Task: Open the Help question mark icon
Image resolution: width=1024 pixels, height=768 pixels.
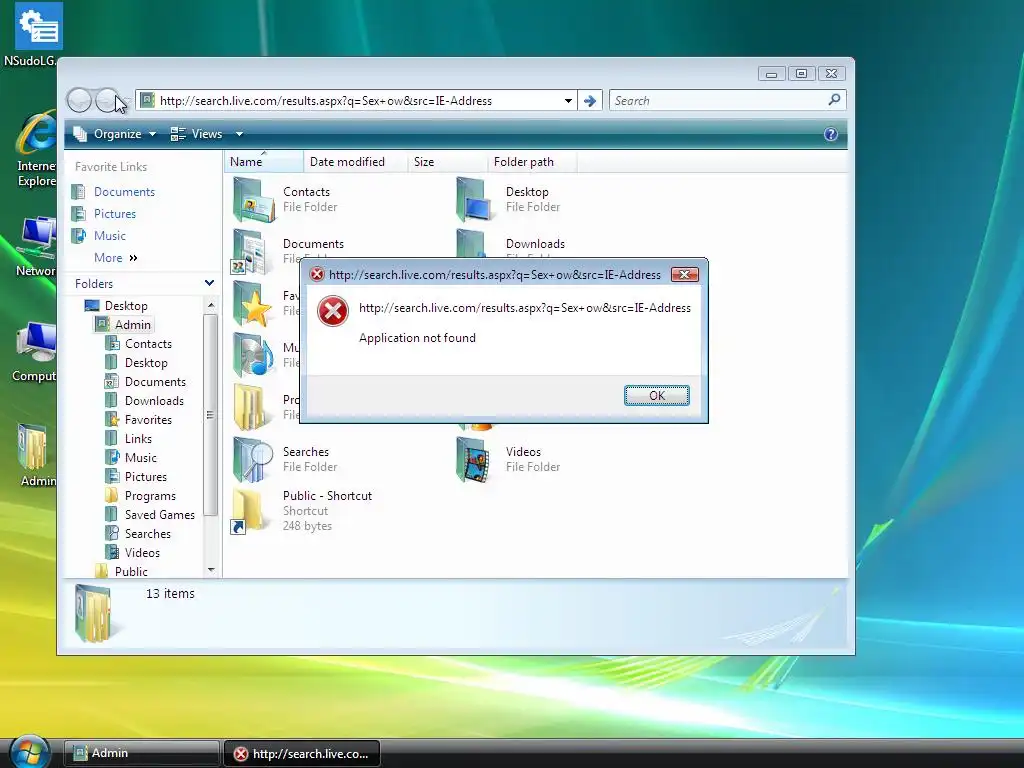Action: tap(831, 134)
